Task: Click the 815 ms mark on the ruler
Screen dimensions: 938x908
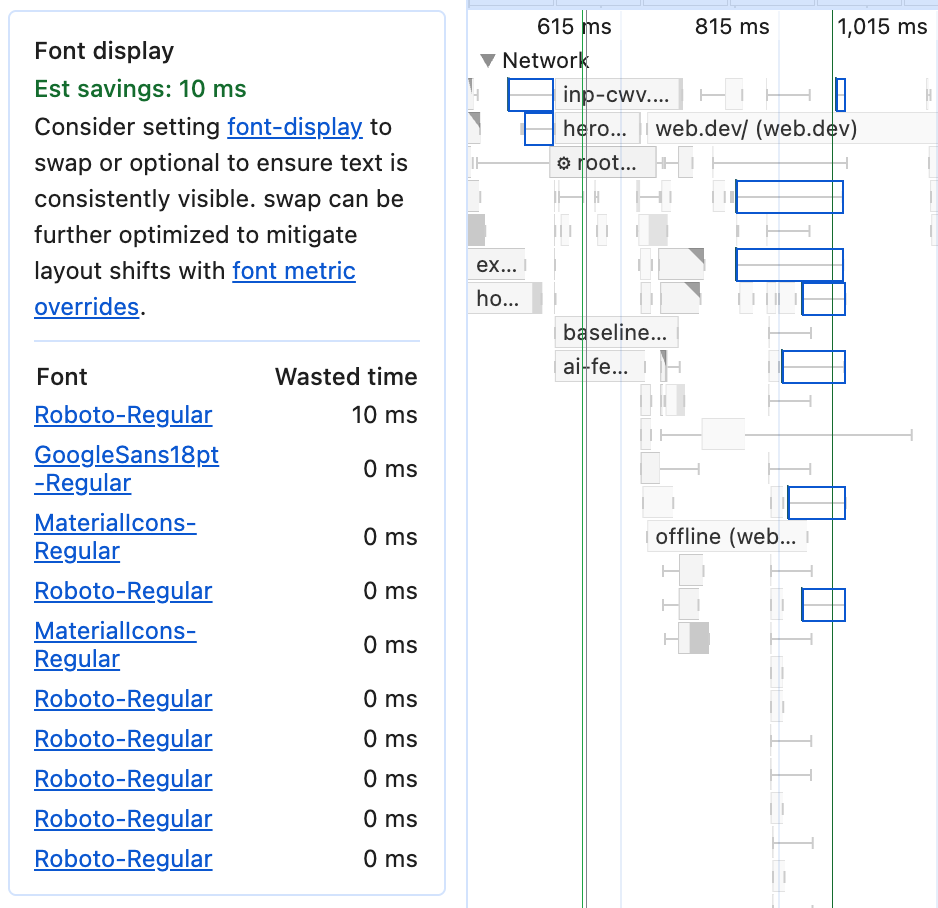Action: pos(731,27)
